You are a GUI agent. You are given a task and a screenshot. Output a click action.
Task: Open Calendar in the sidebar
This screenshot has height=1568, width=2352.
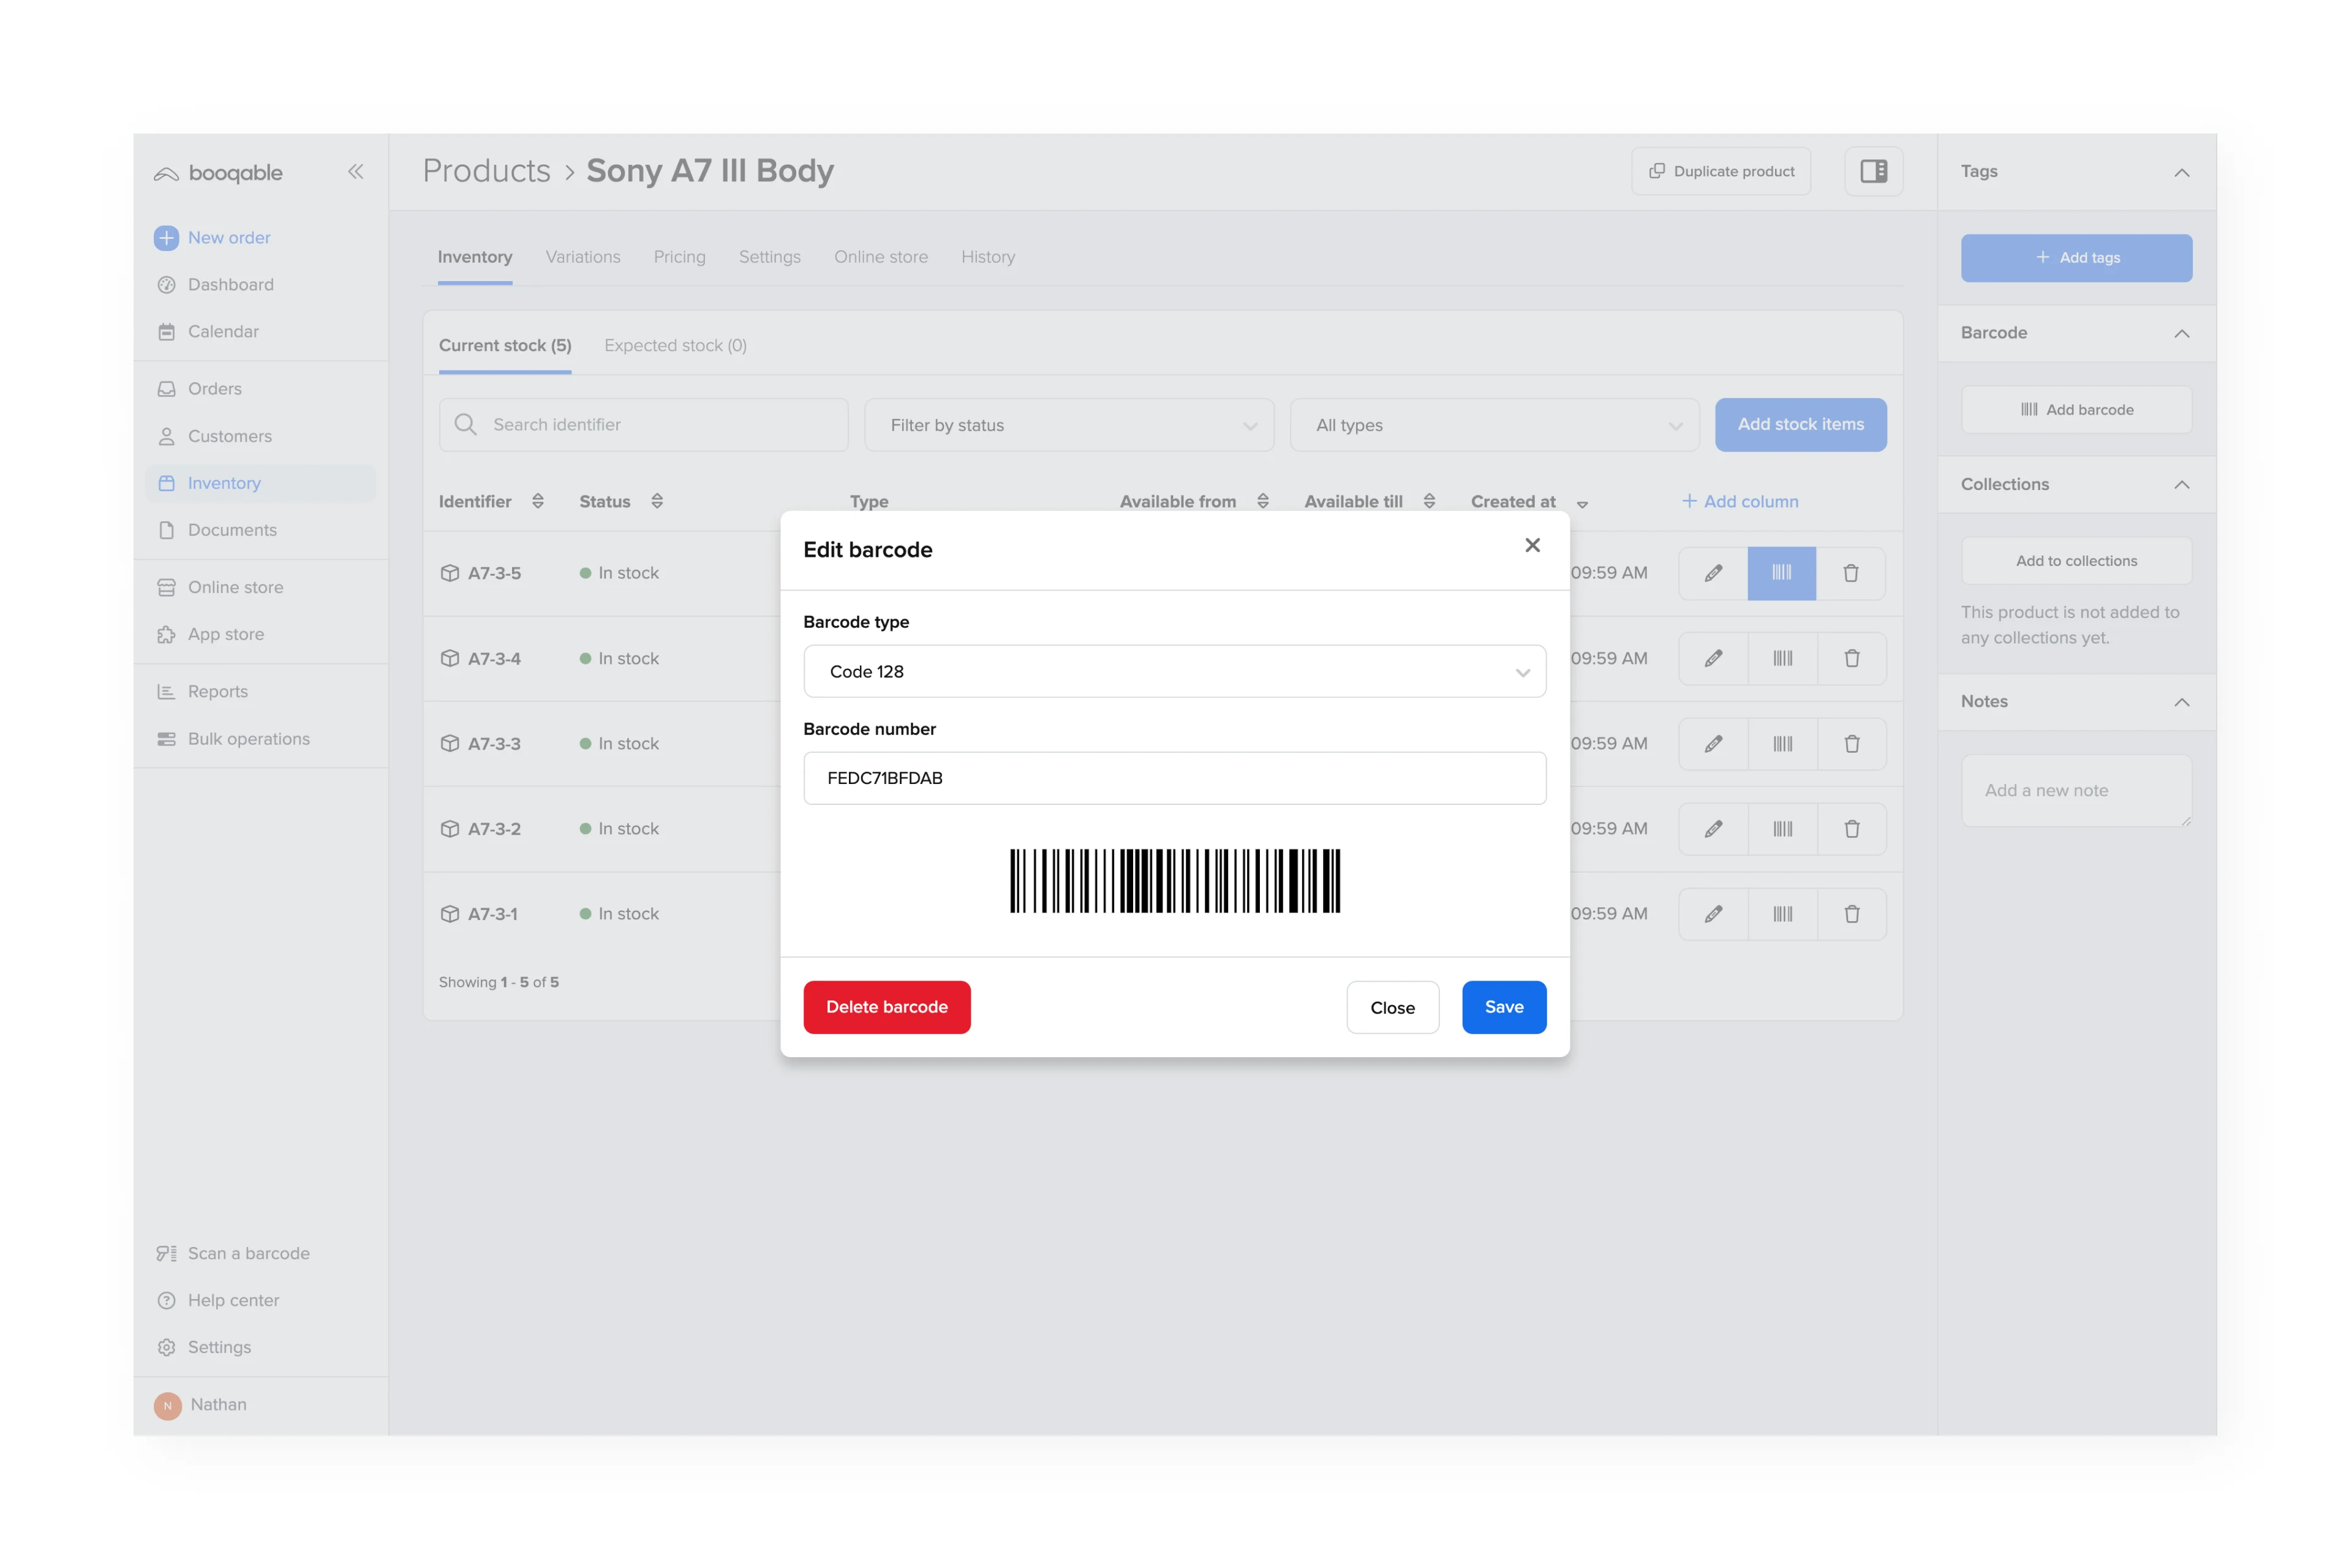(x=223, y=332)
